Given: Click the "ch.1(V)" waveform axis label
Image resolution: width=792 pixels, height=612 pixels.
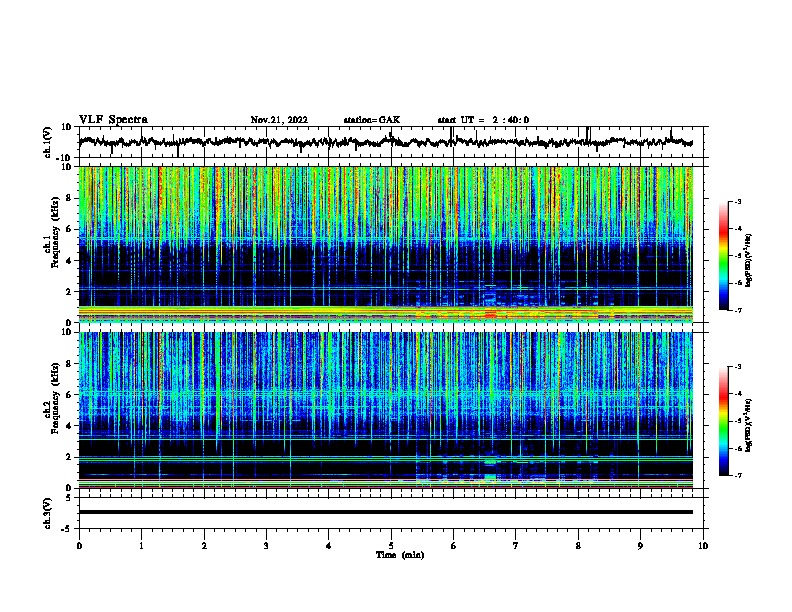Looking at the screenshot, I should 48,142.
